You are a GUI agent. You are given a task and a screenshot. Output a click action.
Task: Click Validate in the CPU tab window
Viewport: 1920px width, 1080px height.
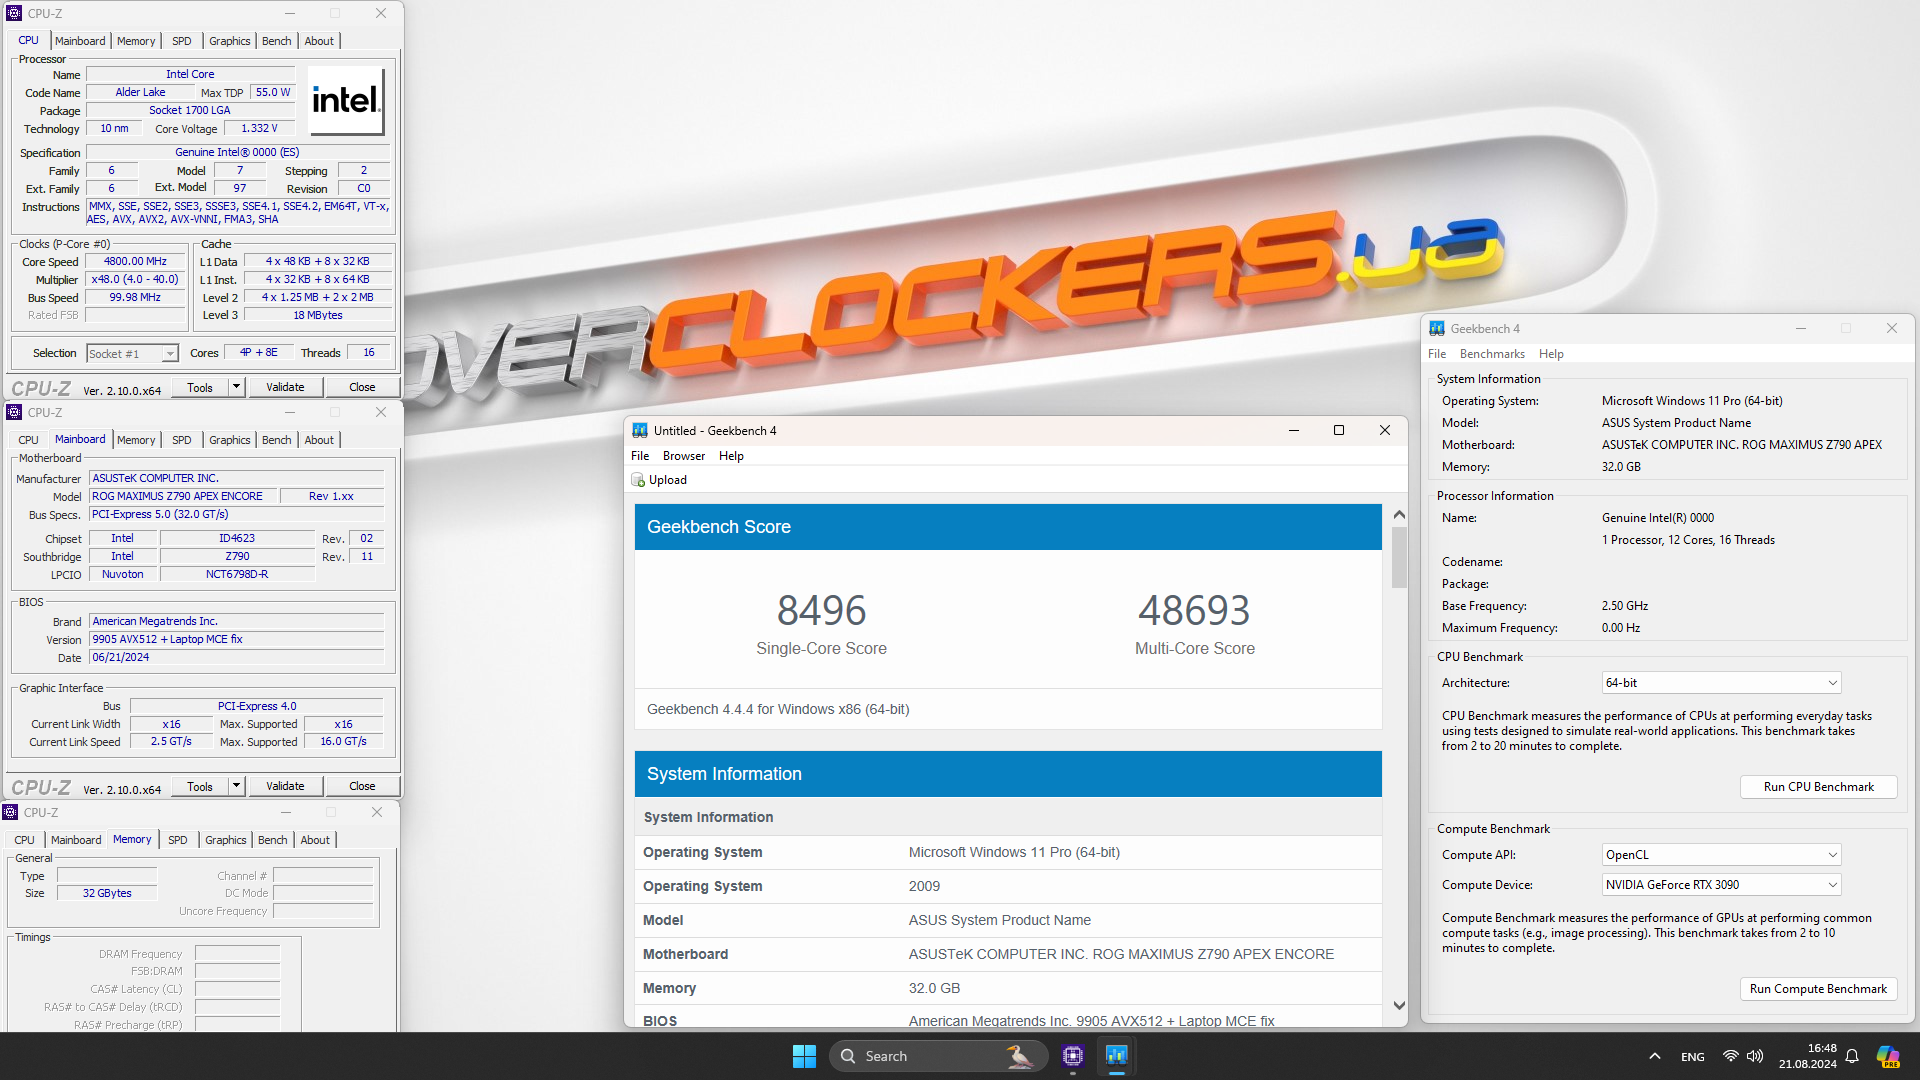tap(285, 387)
